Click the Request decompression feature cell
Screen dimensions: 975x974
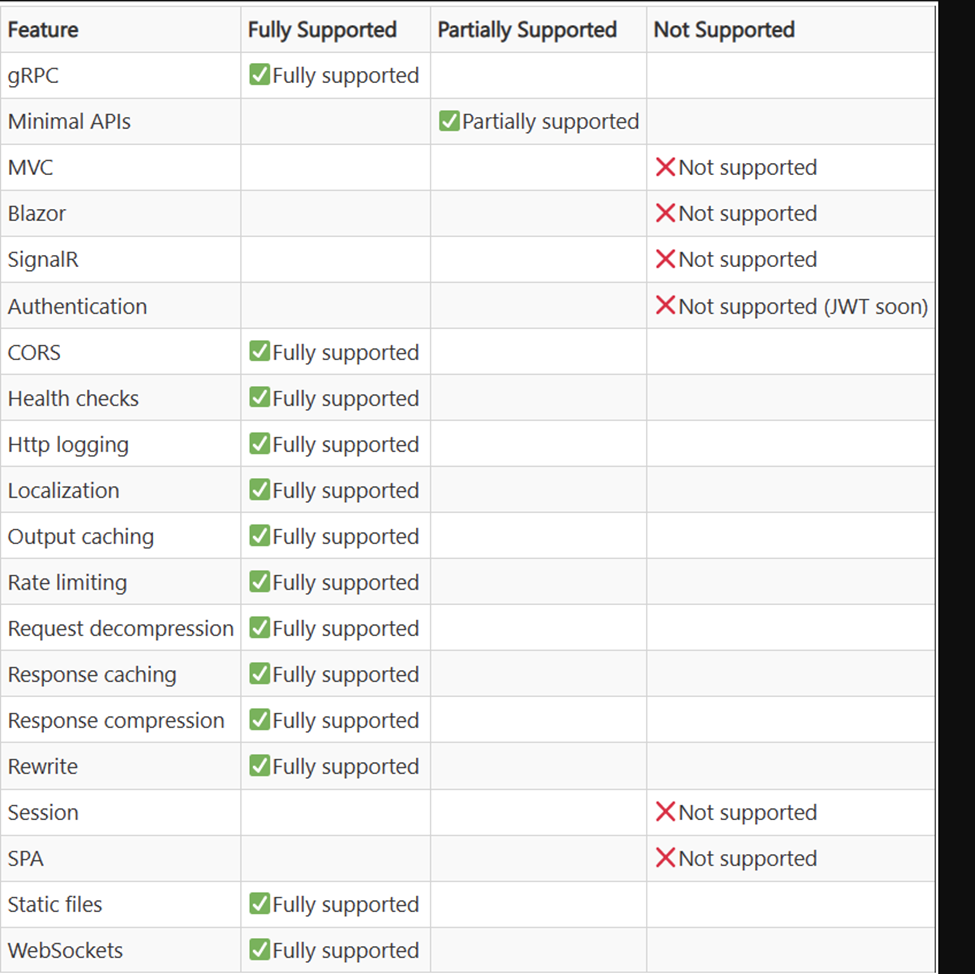point(120,629)
